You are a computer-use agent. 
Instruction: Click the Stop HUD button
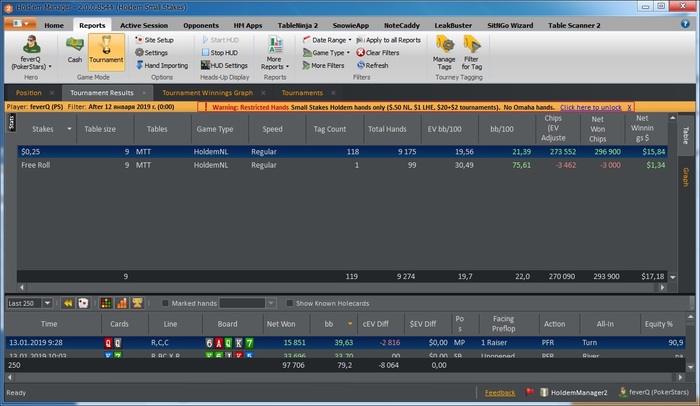point(219,52)
